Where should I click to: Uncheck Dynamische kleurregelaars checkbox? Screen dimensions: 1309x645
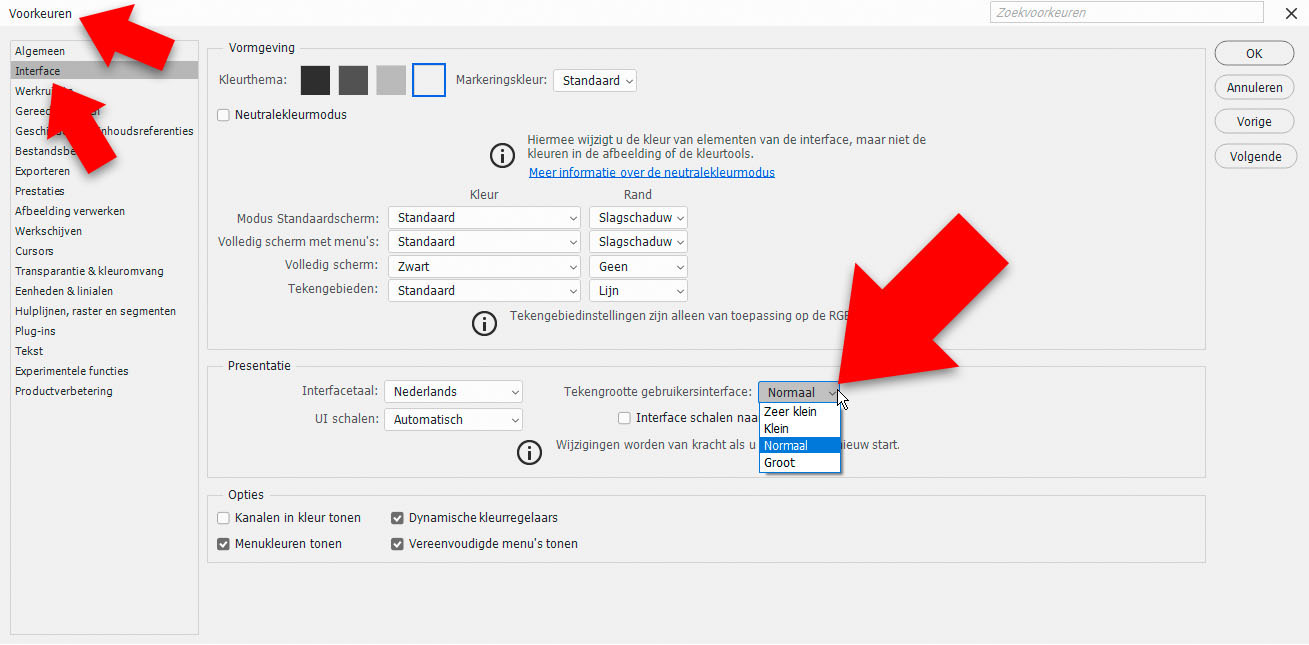tap(398, 518)
